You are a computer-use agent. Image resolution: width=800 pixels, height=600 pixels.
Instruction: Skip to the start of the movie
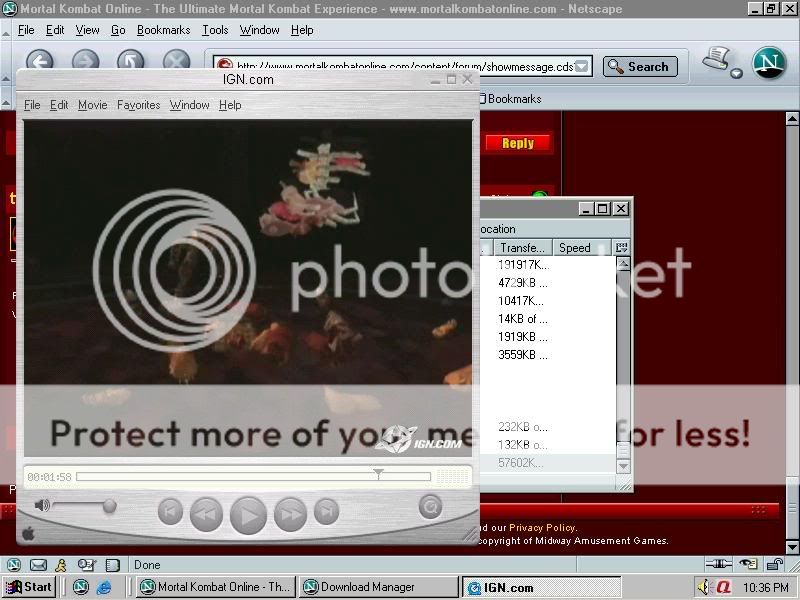click(x=170, y=512)
